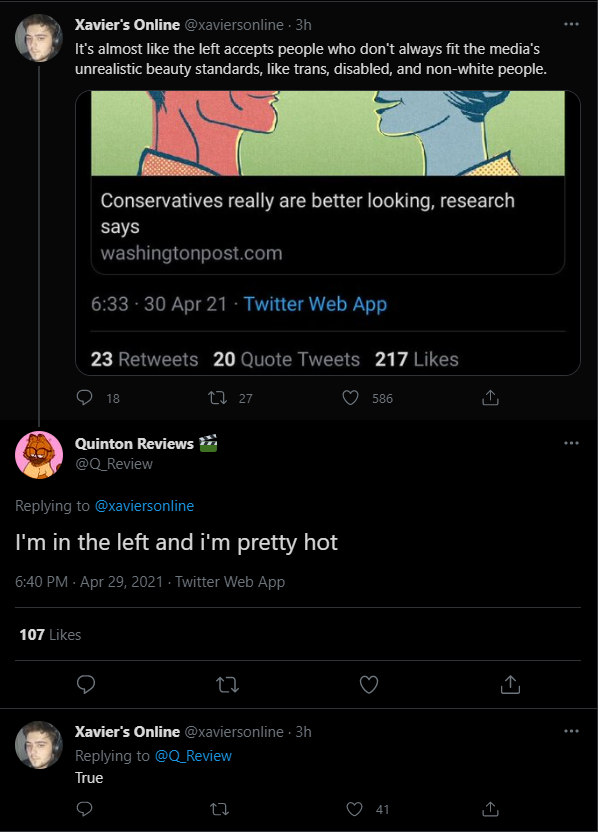This screenshot has width=598, height=832.
Task: Open more options on the 'True' reply
Action: pyautogui.click(x=571, y=731)
